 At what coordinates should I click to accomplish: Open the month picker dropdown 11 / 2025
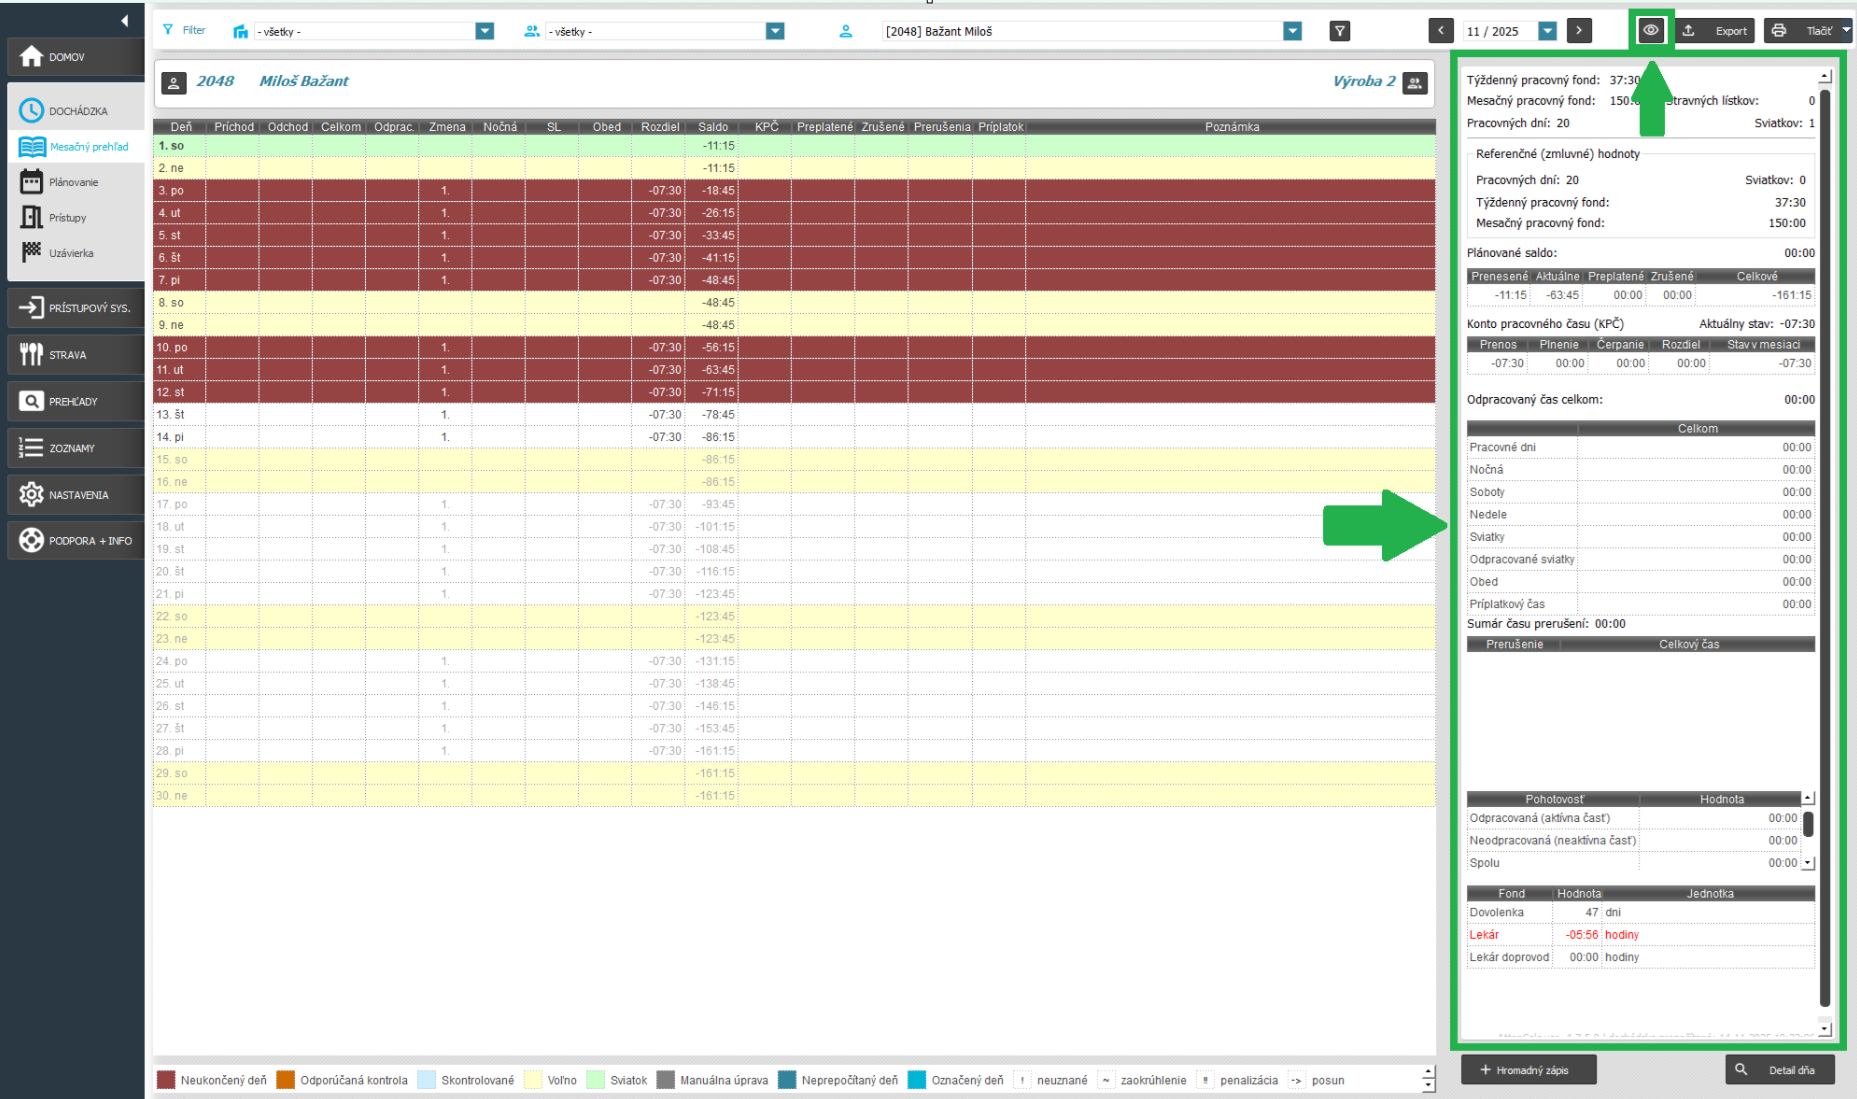pos(1547,31)
